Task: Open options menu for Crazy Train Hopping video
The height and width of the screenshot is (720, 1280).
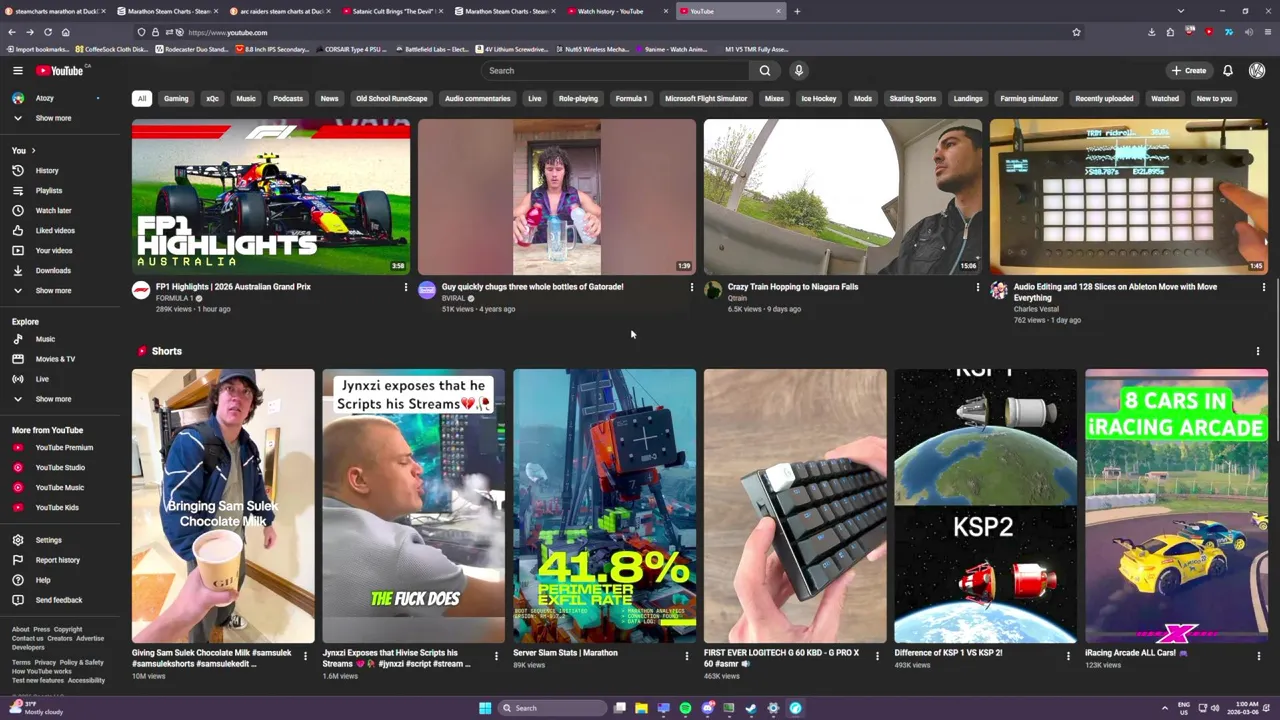Action: [978, 287]
